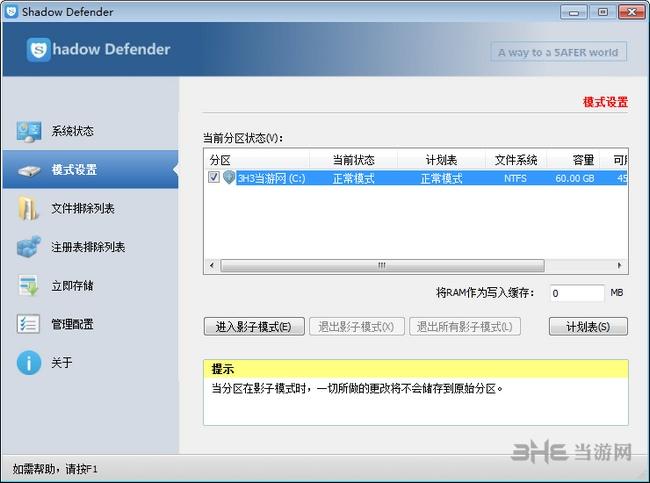Click the 分区 column header
Viewport: 650px width, 483px height.
[257, 160]
